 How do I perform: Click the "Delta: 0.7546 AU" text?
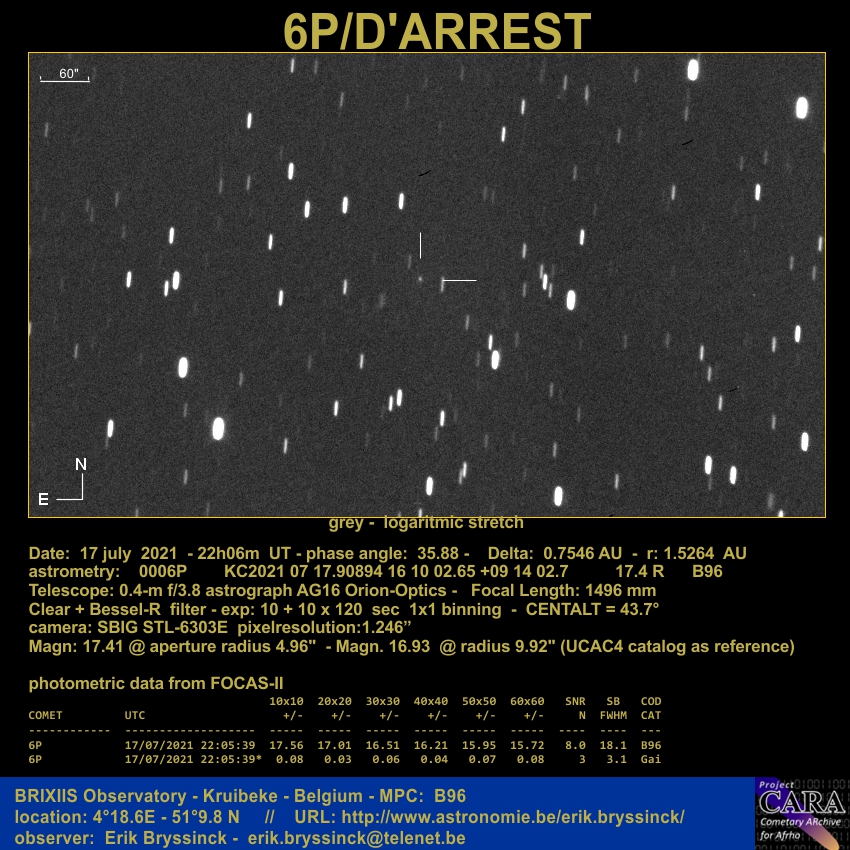[x=555, y=553]
